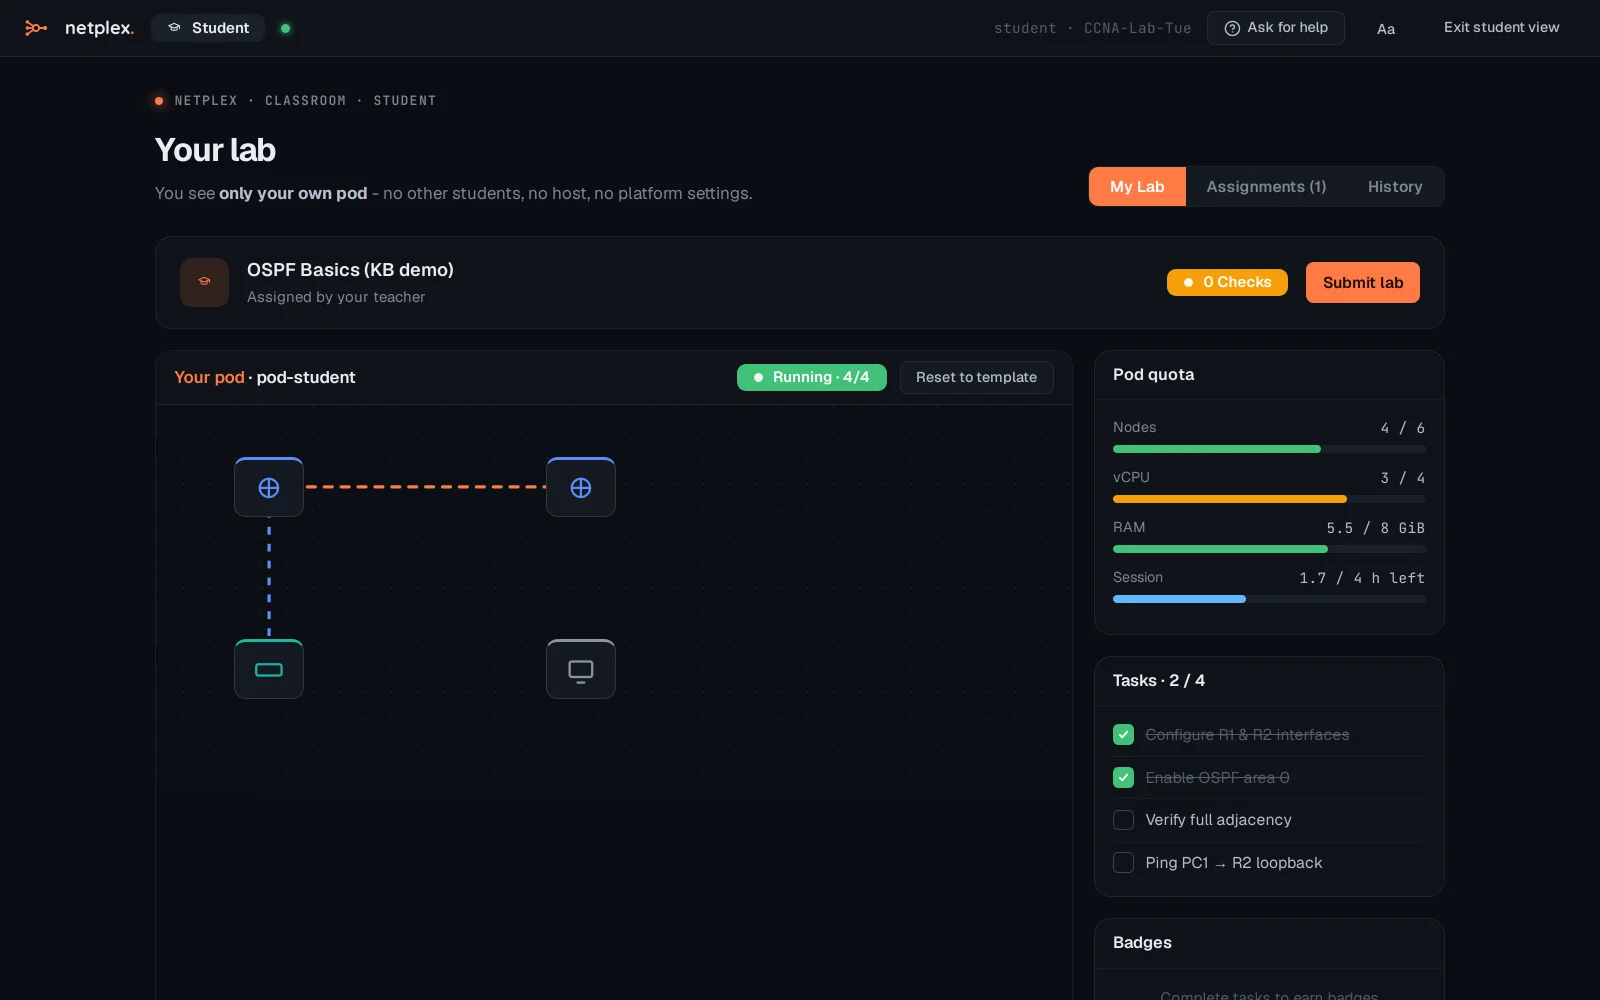Click the netplex logo icon
Screen dimensions: 1600x1000
click(x=36, y=28)
